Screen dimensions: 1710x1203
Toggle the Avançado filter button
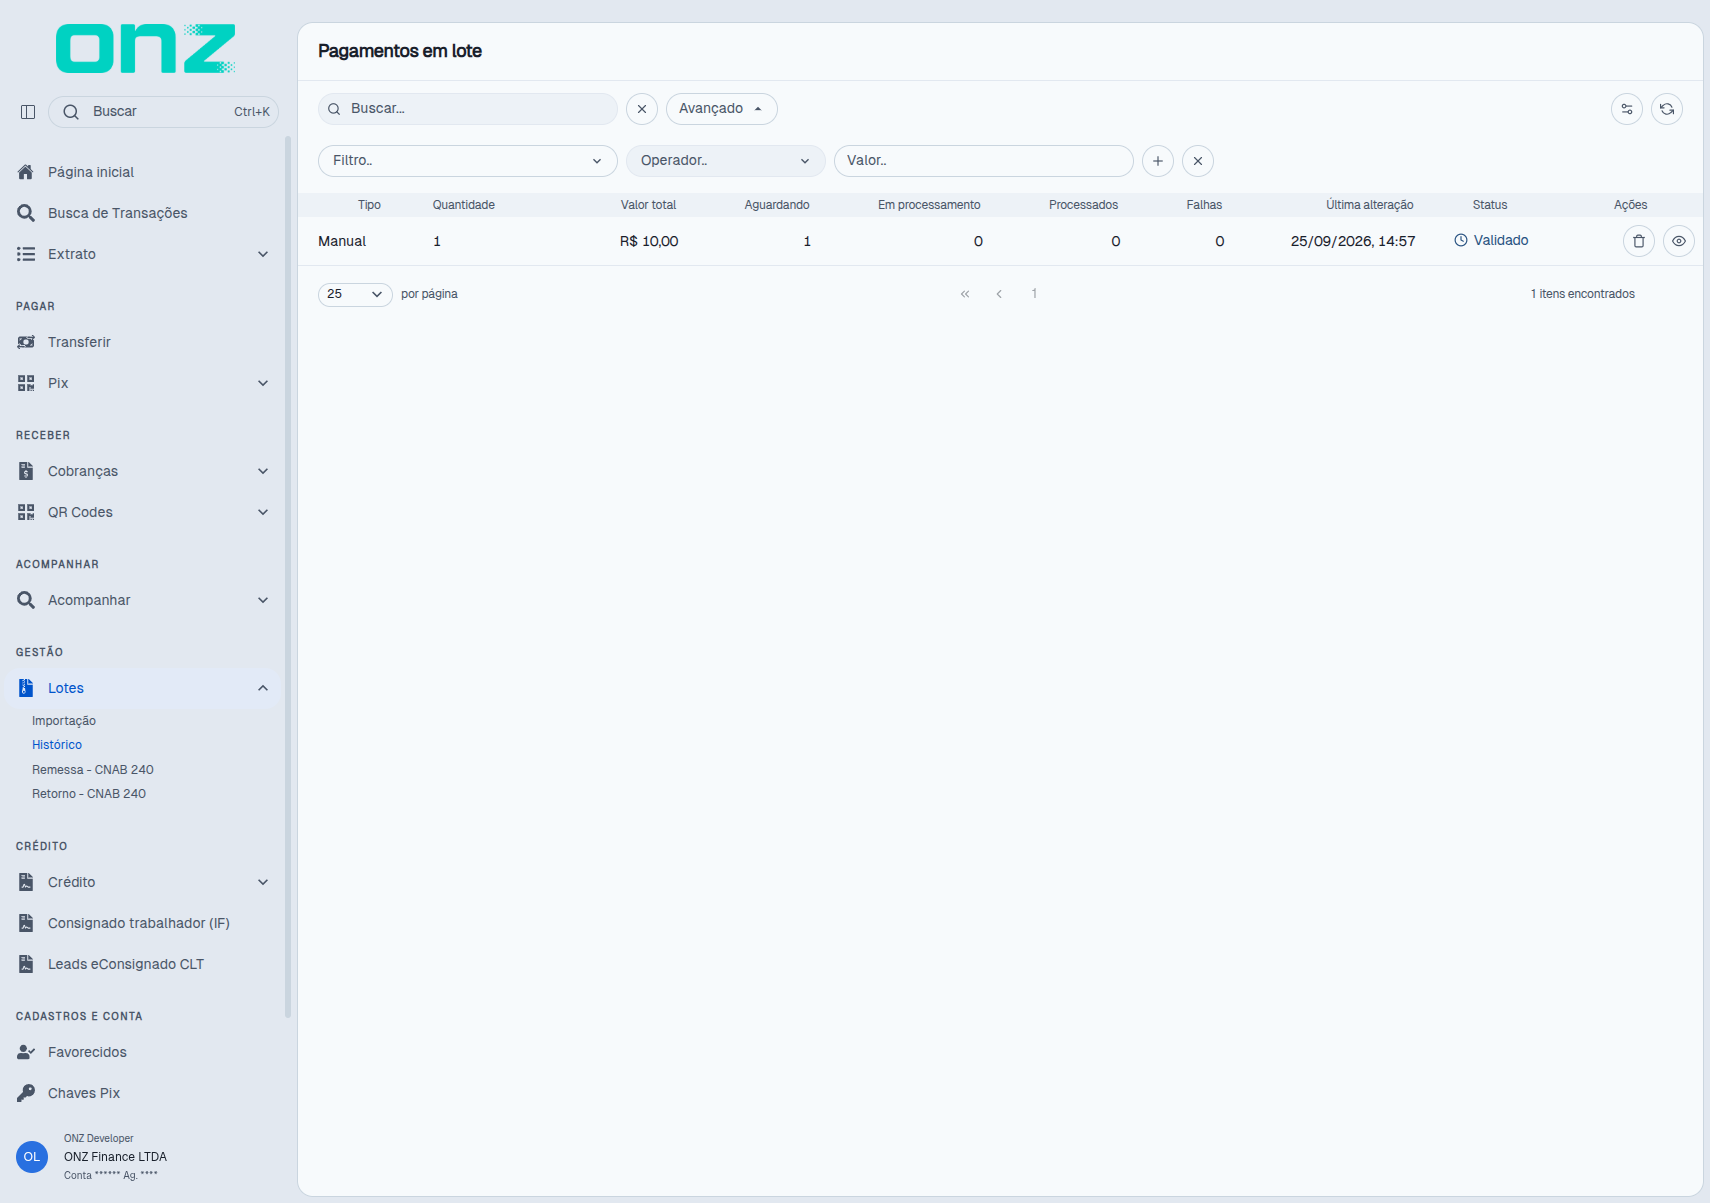click(722, 109)
